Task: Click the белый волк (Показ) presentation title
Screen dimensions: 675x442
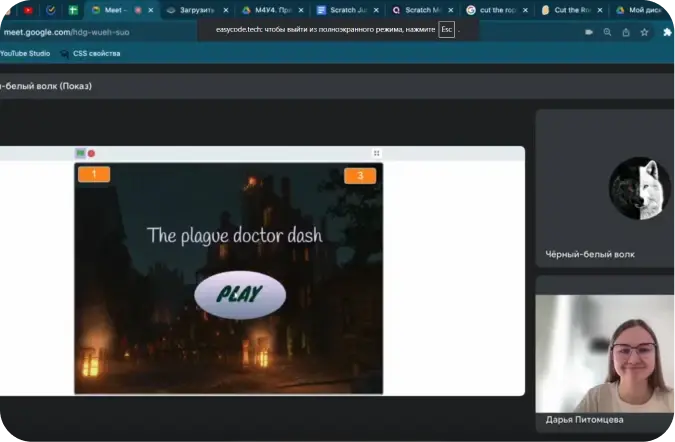Action: click(46, 86)
